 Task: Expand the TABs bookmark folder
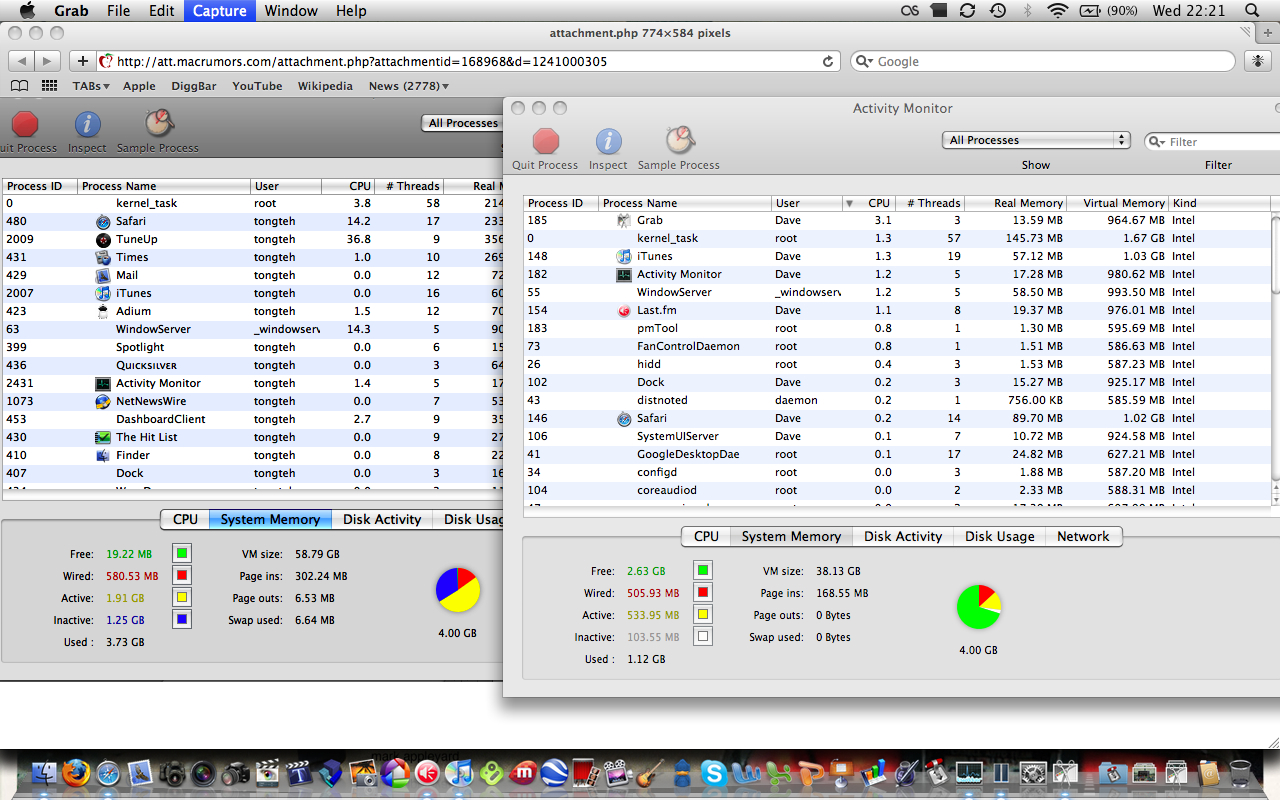(91, 86)
